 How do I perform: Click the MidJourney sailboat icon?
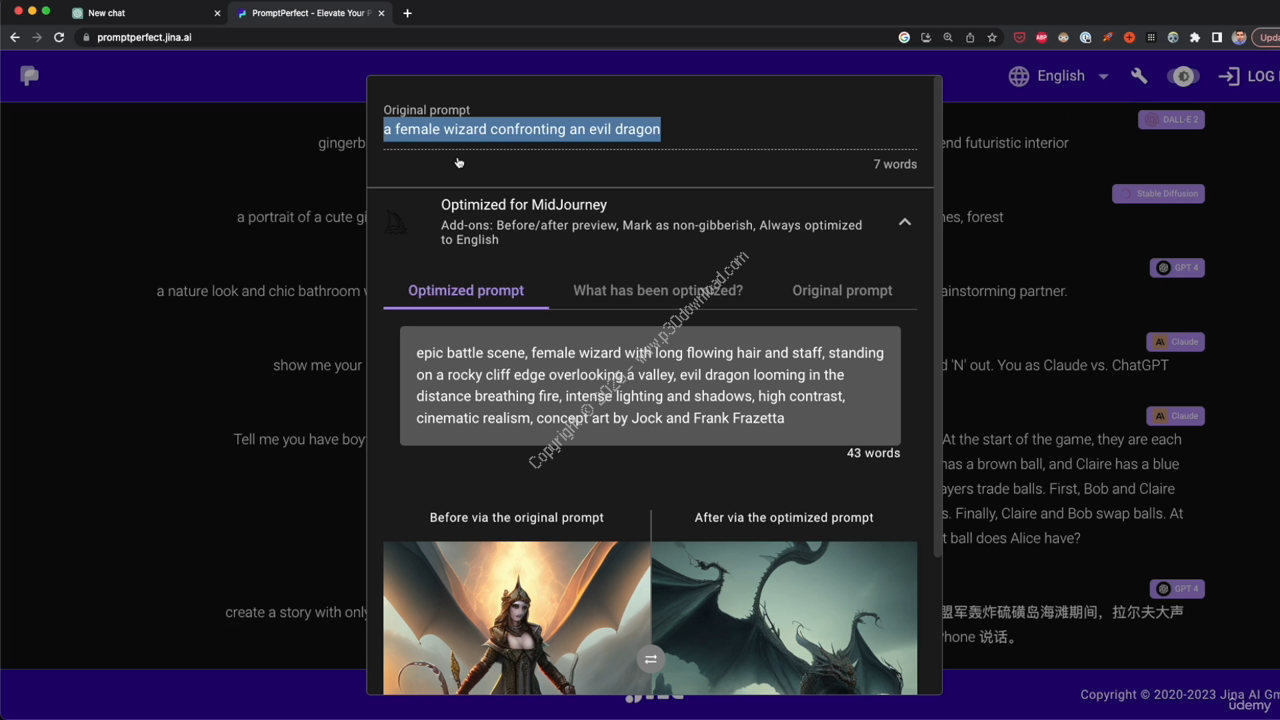pyautogui.click(x=397, y=222)
